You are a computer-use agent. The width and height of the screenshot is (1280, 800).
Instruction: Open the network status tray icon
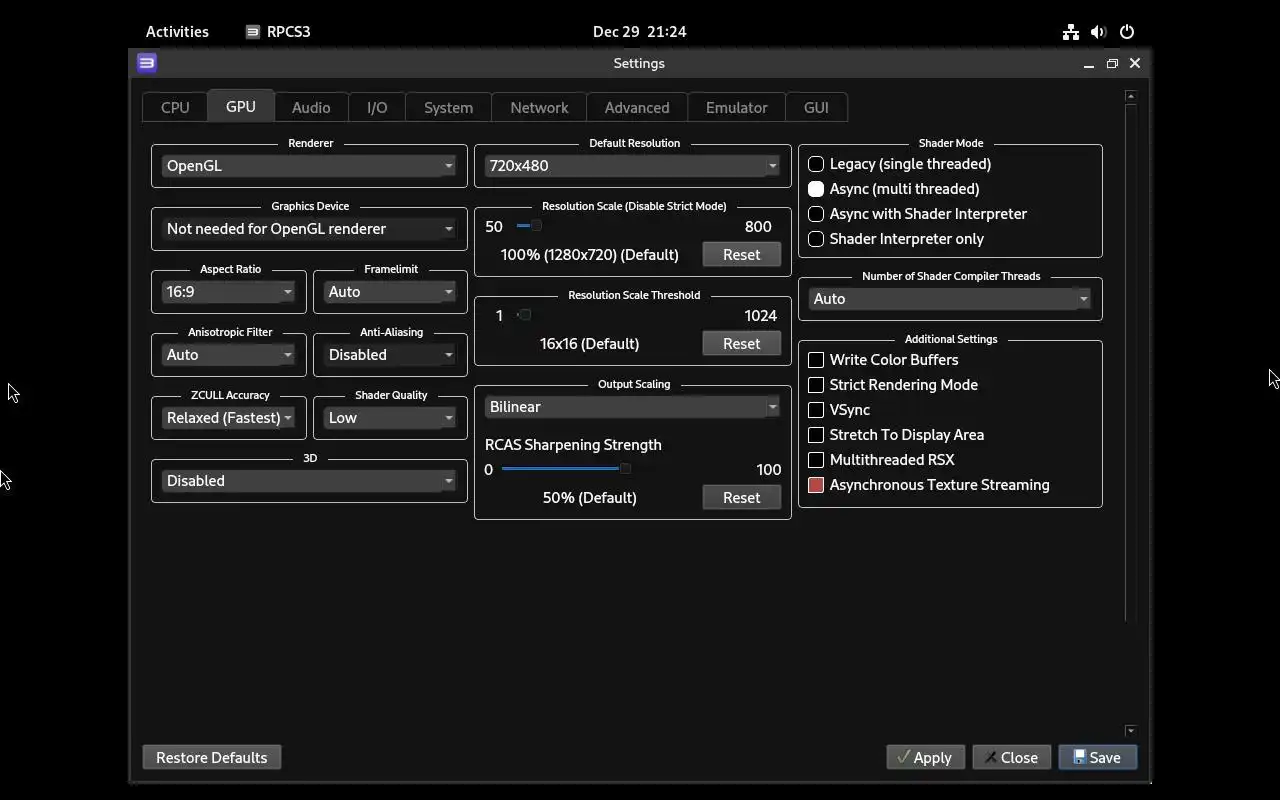(1071, 32)
